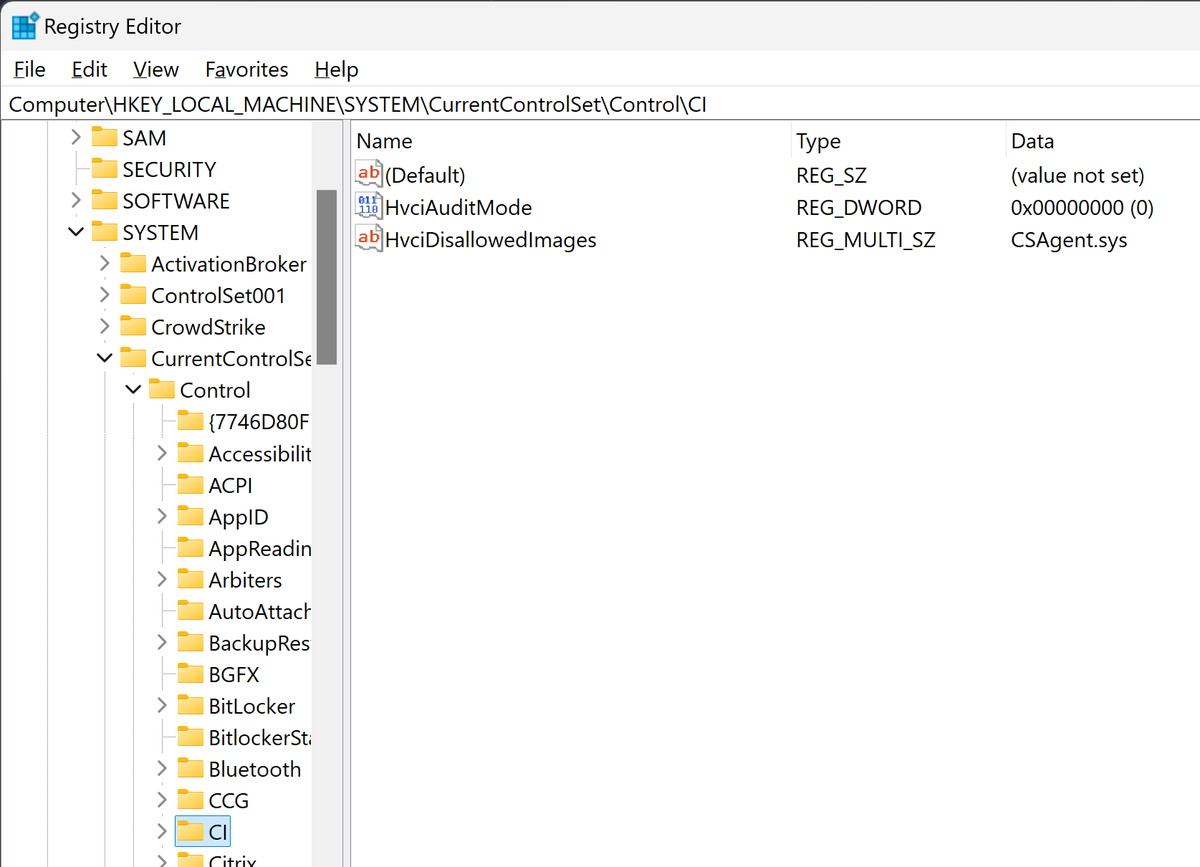Expand the CrowdStrike key
The image size is (1200, 867).
[105, 327]
